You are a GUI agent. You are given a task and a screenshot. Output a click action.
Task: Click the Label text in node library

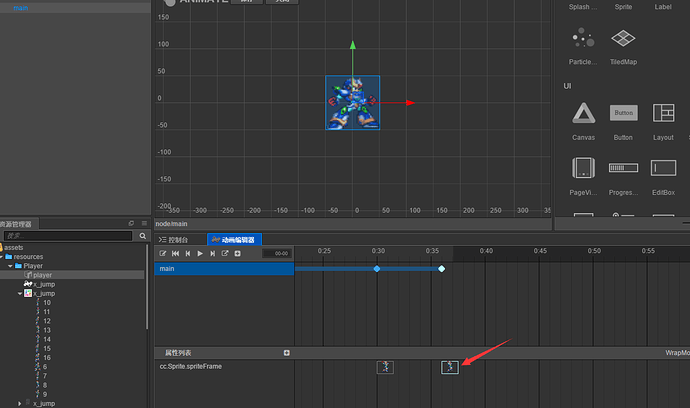663,7
